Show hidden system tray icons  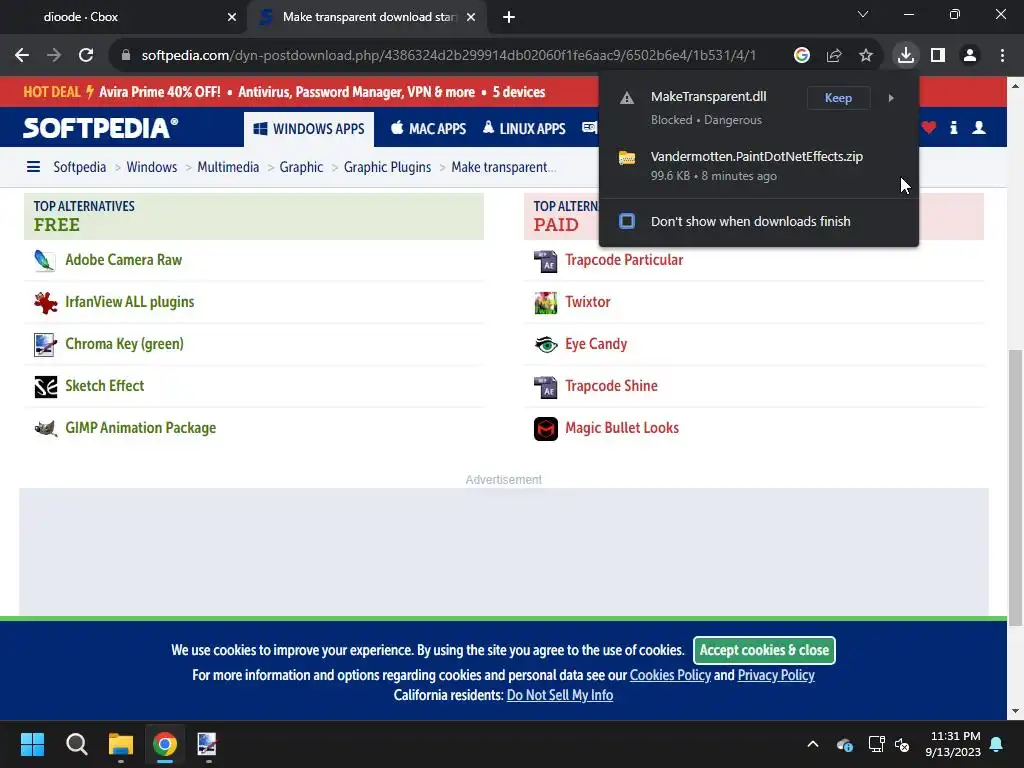coord(813,744)
